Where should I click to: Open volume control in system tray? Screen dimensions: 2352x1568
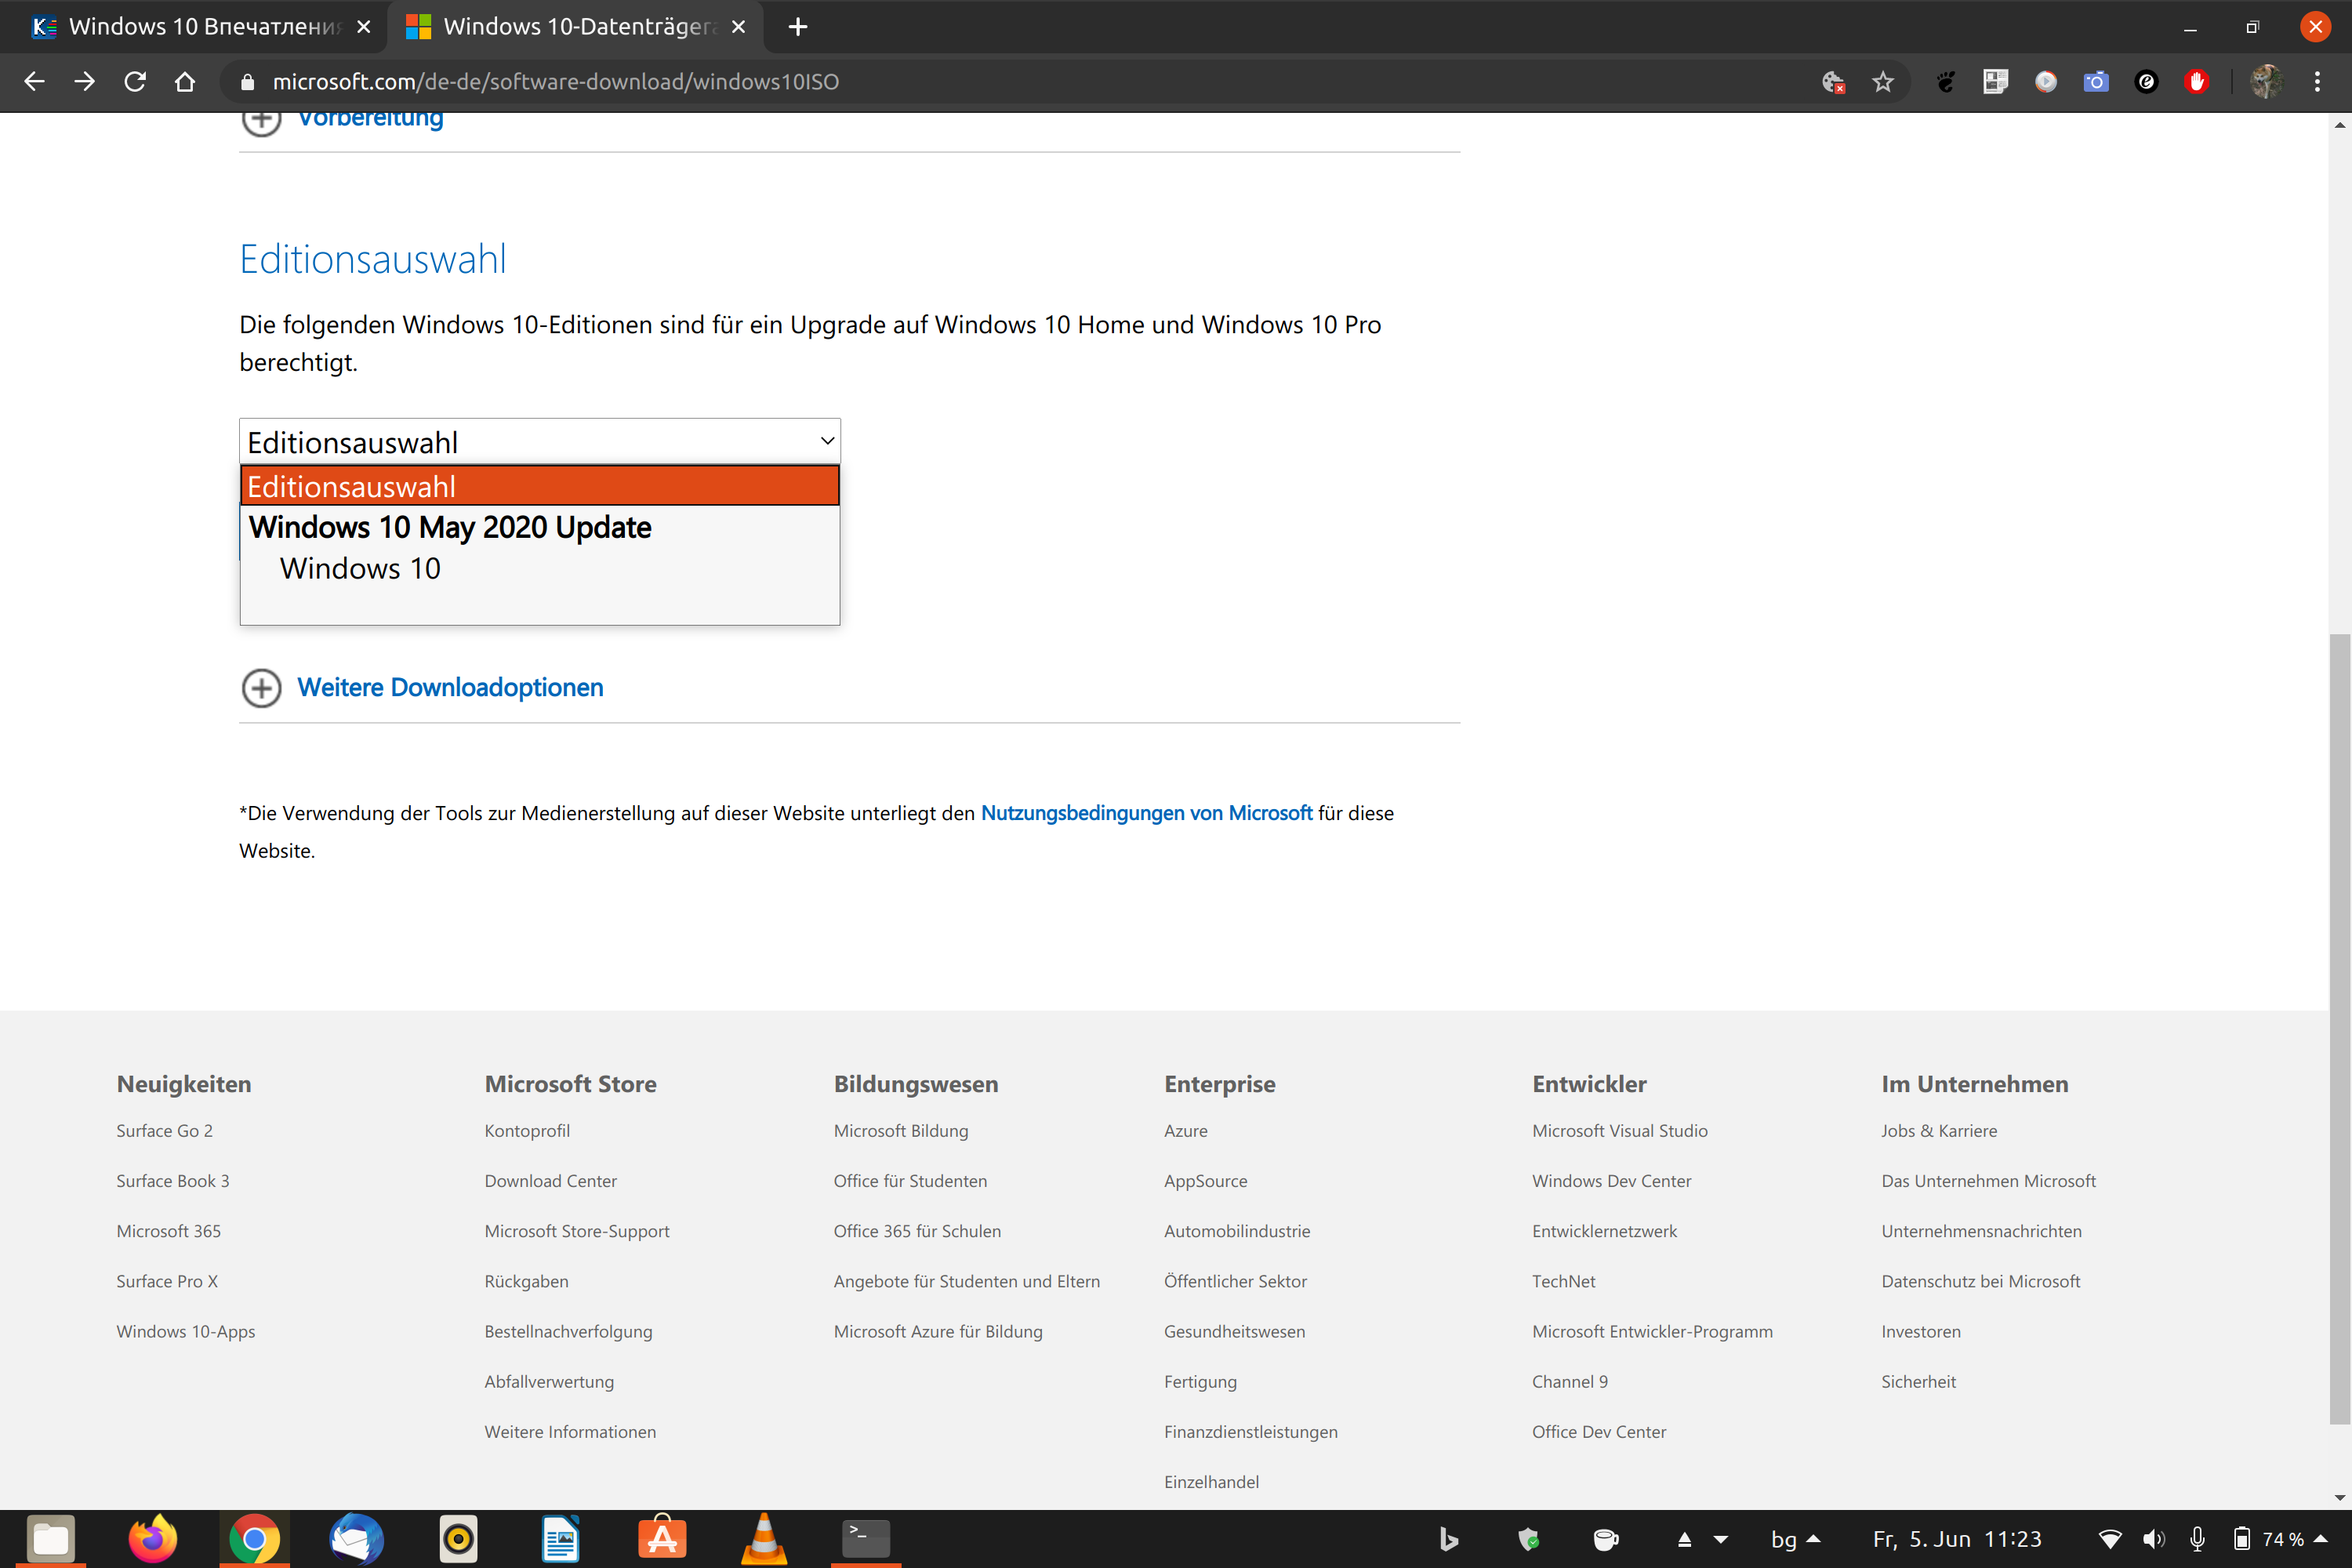click(x=2153, y=1539)
